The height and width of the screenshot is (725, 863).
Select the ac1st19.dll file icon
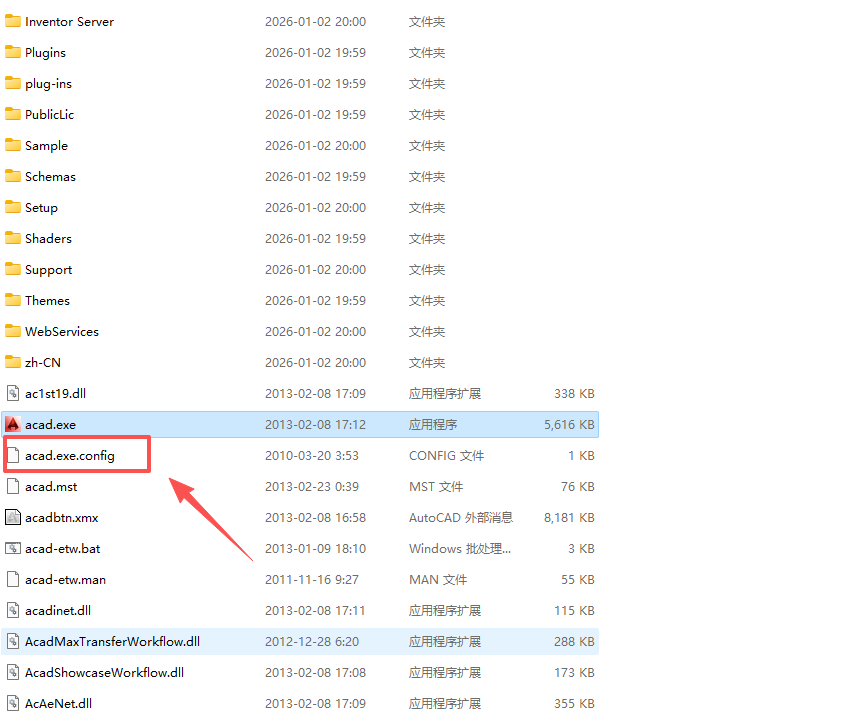coord(13,393)
